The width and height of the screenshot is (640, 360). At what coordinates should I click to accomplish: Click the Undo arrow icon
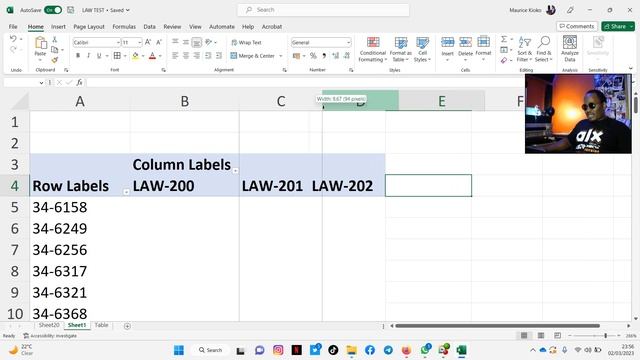13,39
